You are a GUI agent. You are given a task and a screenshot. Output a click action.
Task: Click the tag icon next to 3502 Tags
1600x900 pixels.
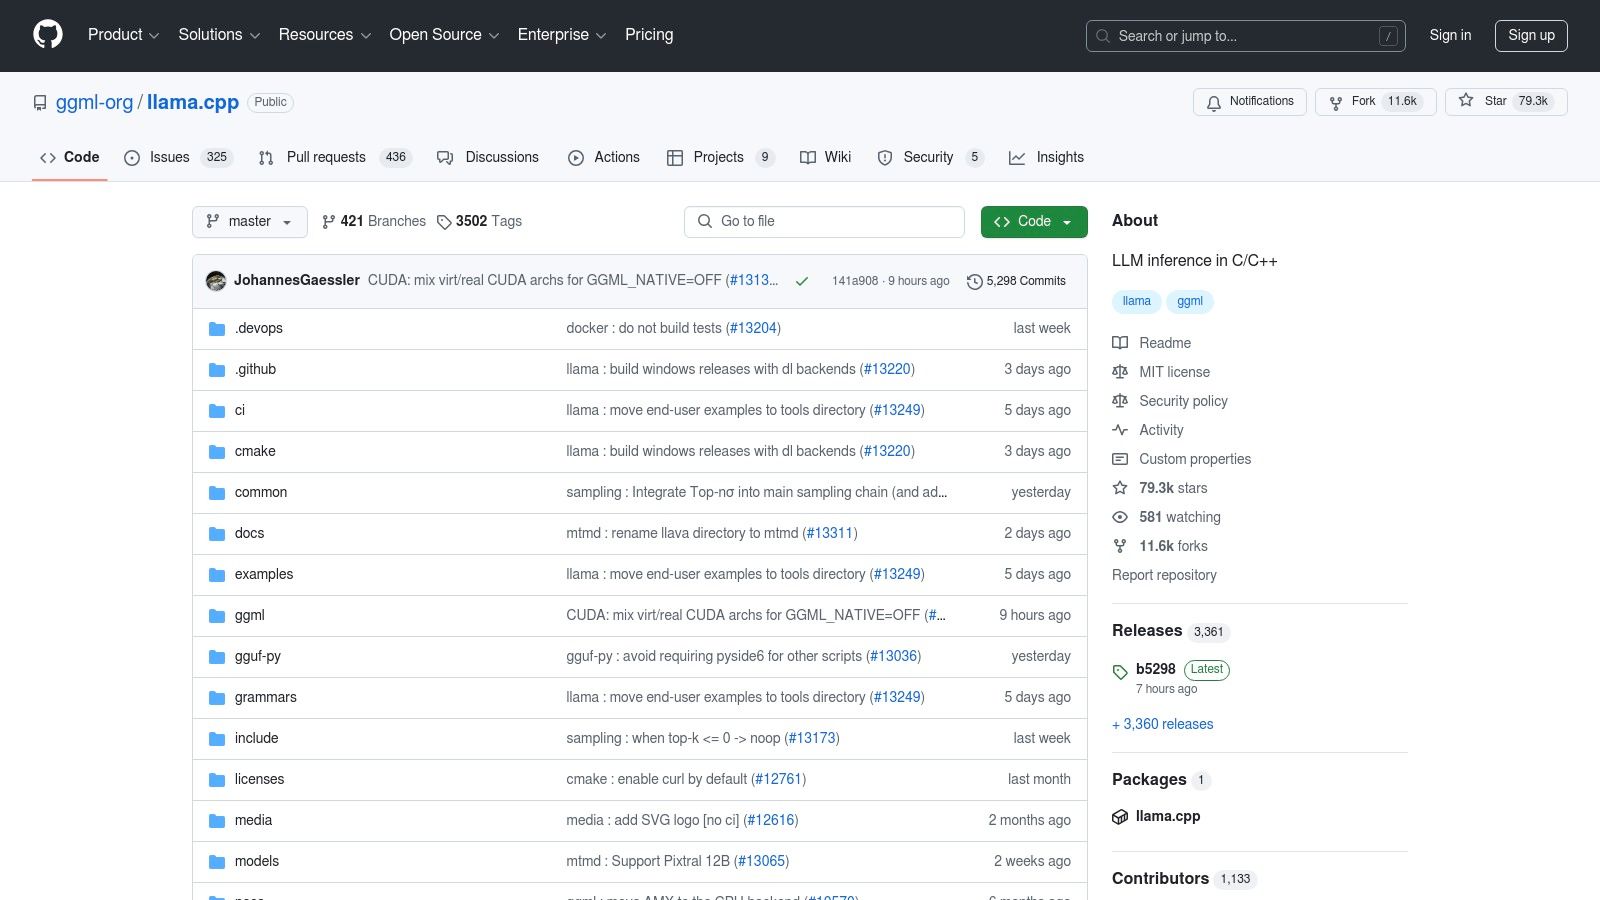point(444,222)
